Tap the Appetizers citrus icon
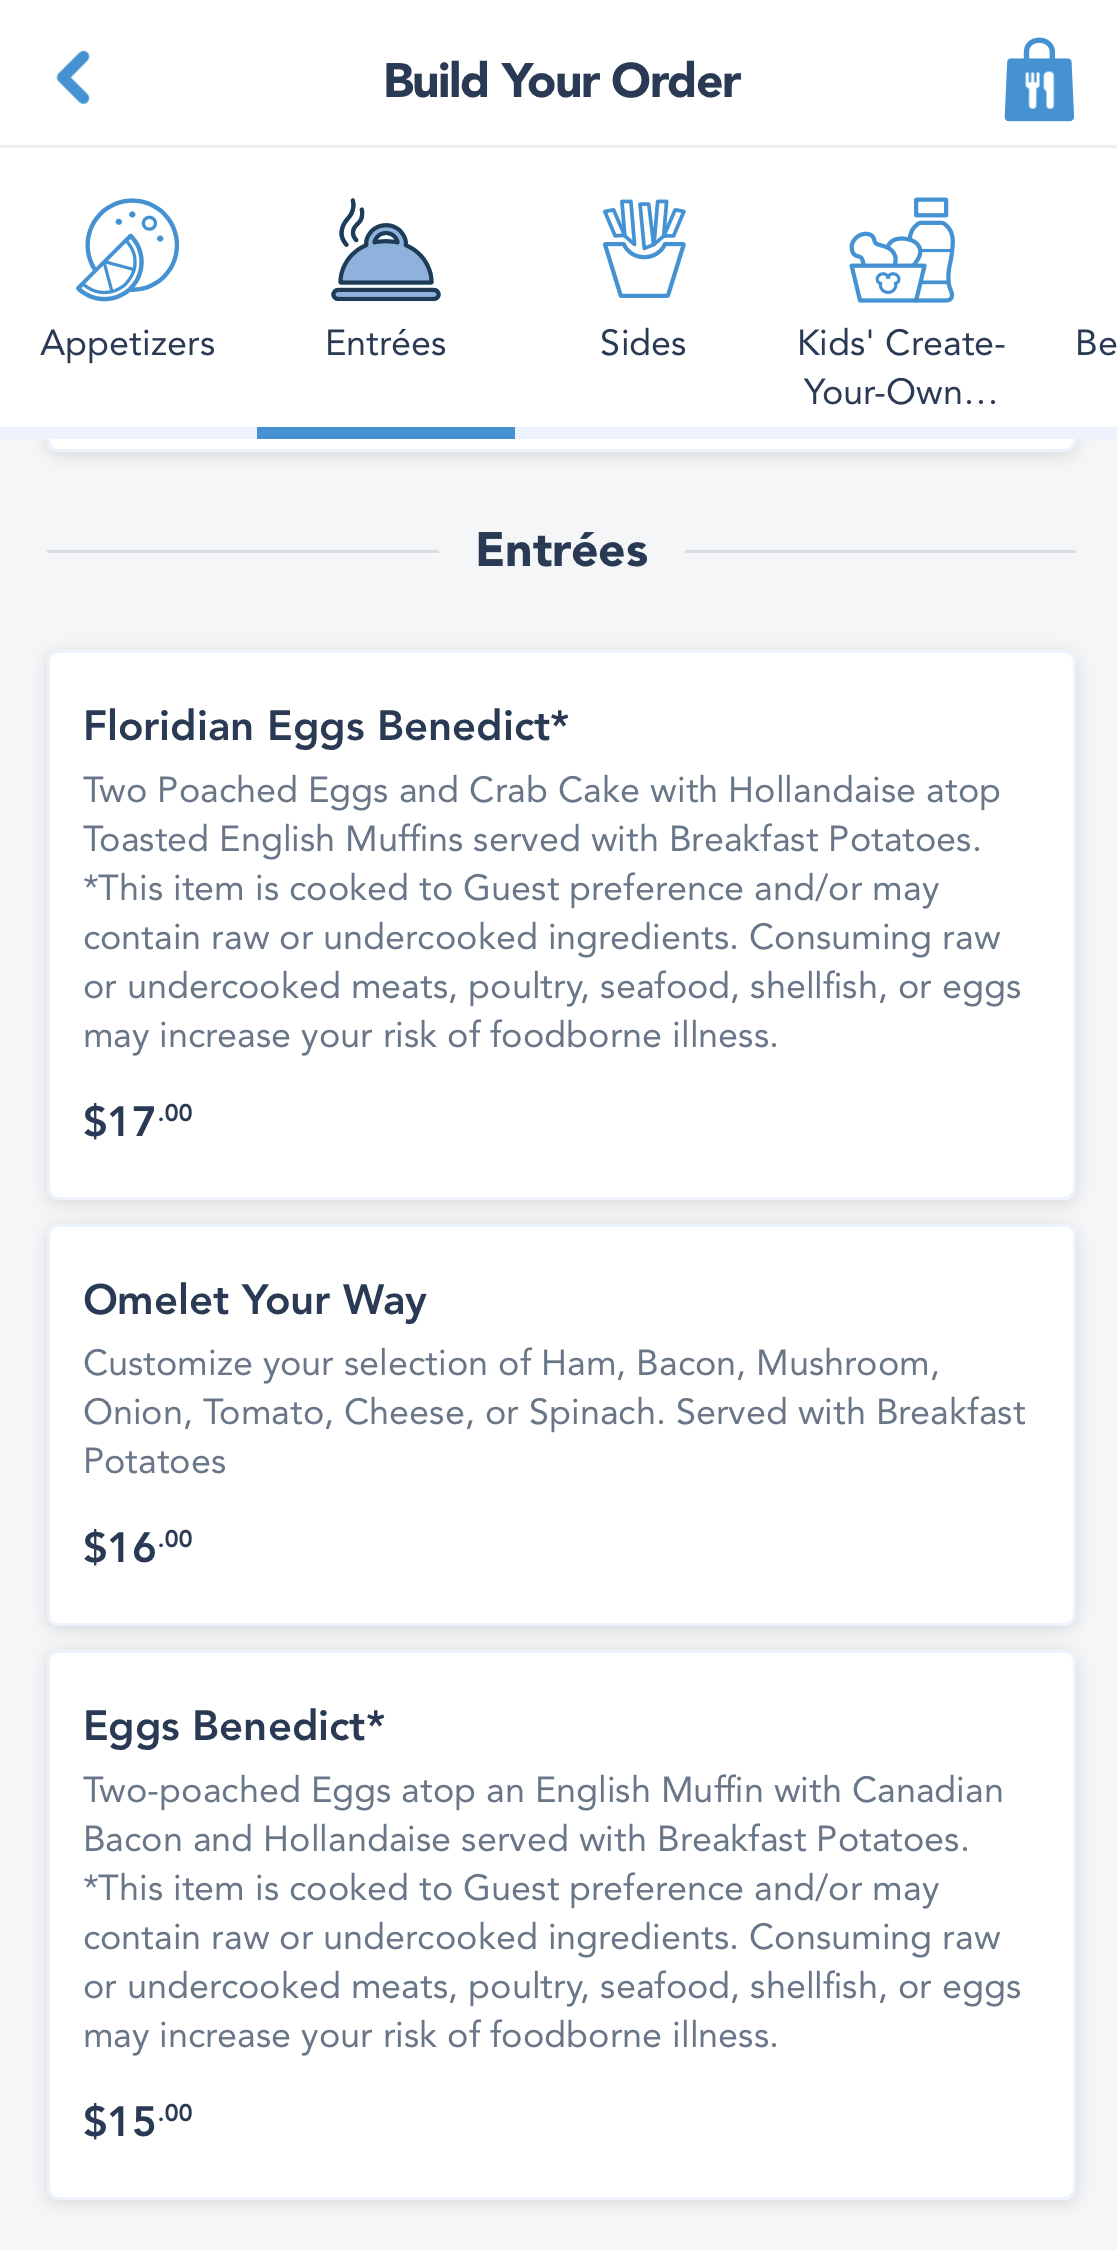Image resolution: width=1117 pixels, height=2250 pixels. coord(128,249)
